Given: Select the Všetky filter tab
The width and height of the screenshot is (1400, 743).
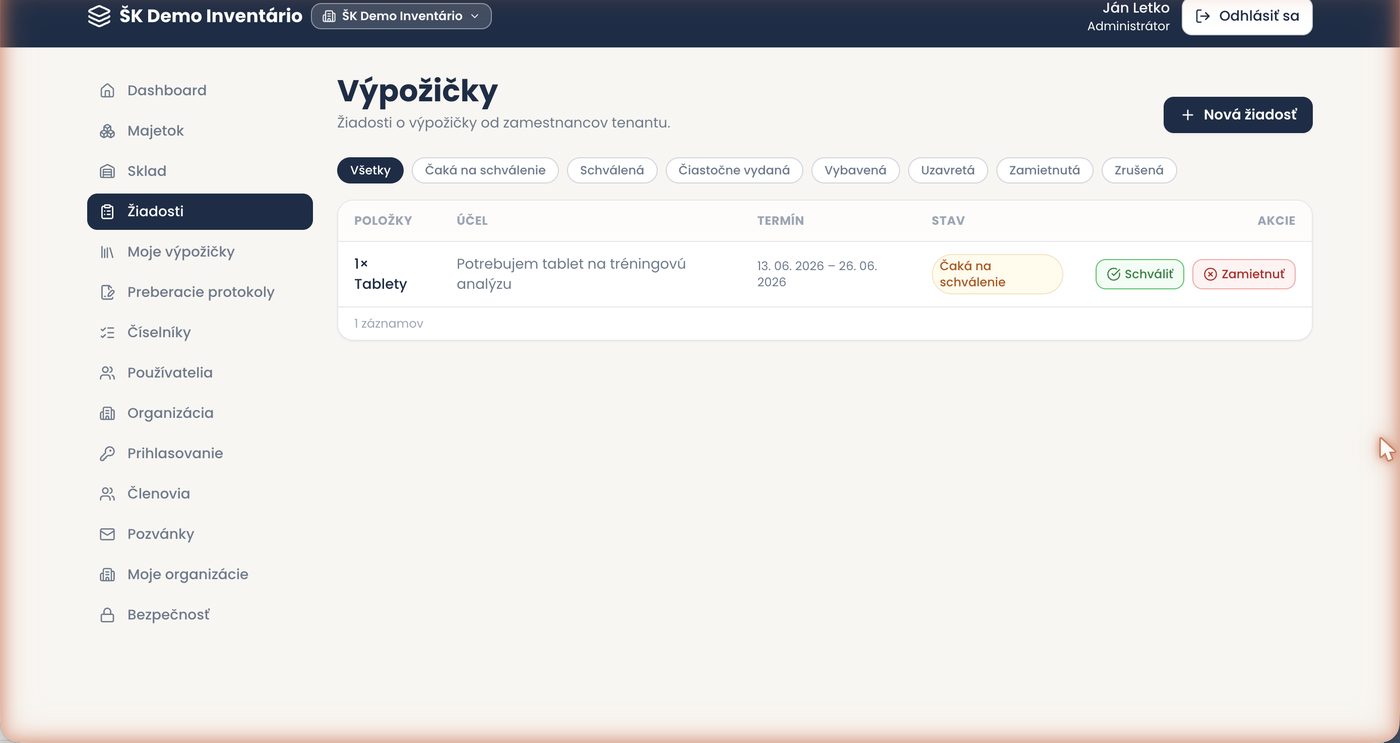Looking at the screenshot, I should pyautogui.click(x=370, y=170).
